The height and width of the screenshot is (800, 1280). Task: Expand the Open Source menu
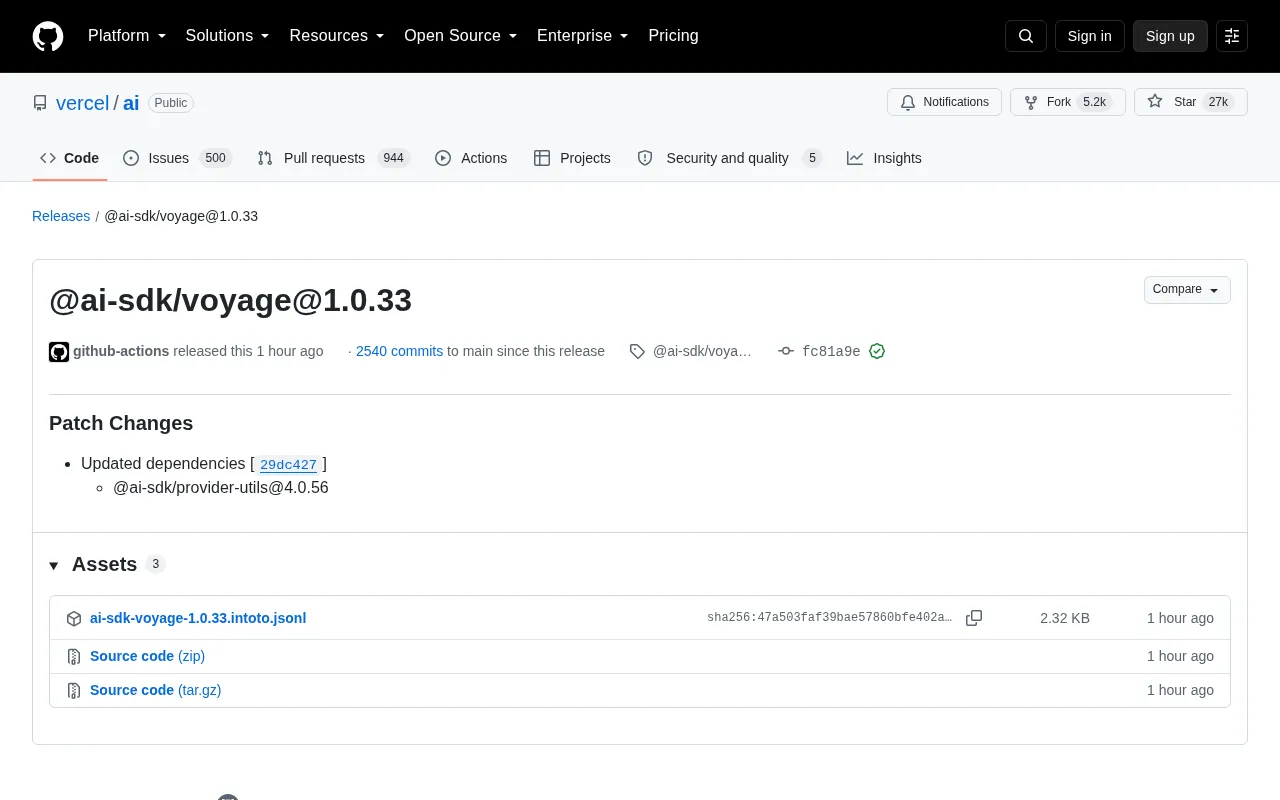[x=461, y=36]
